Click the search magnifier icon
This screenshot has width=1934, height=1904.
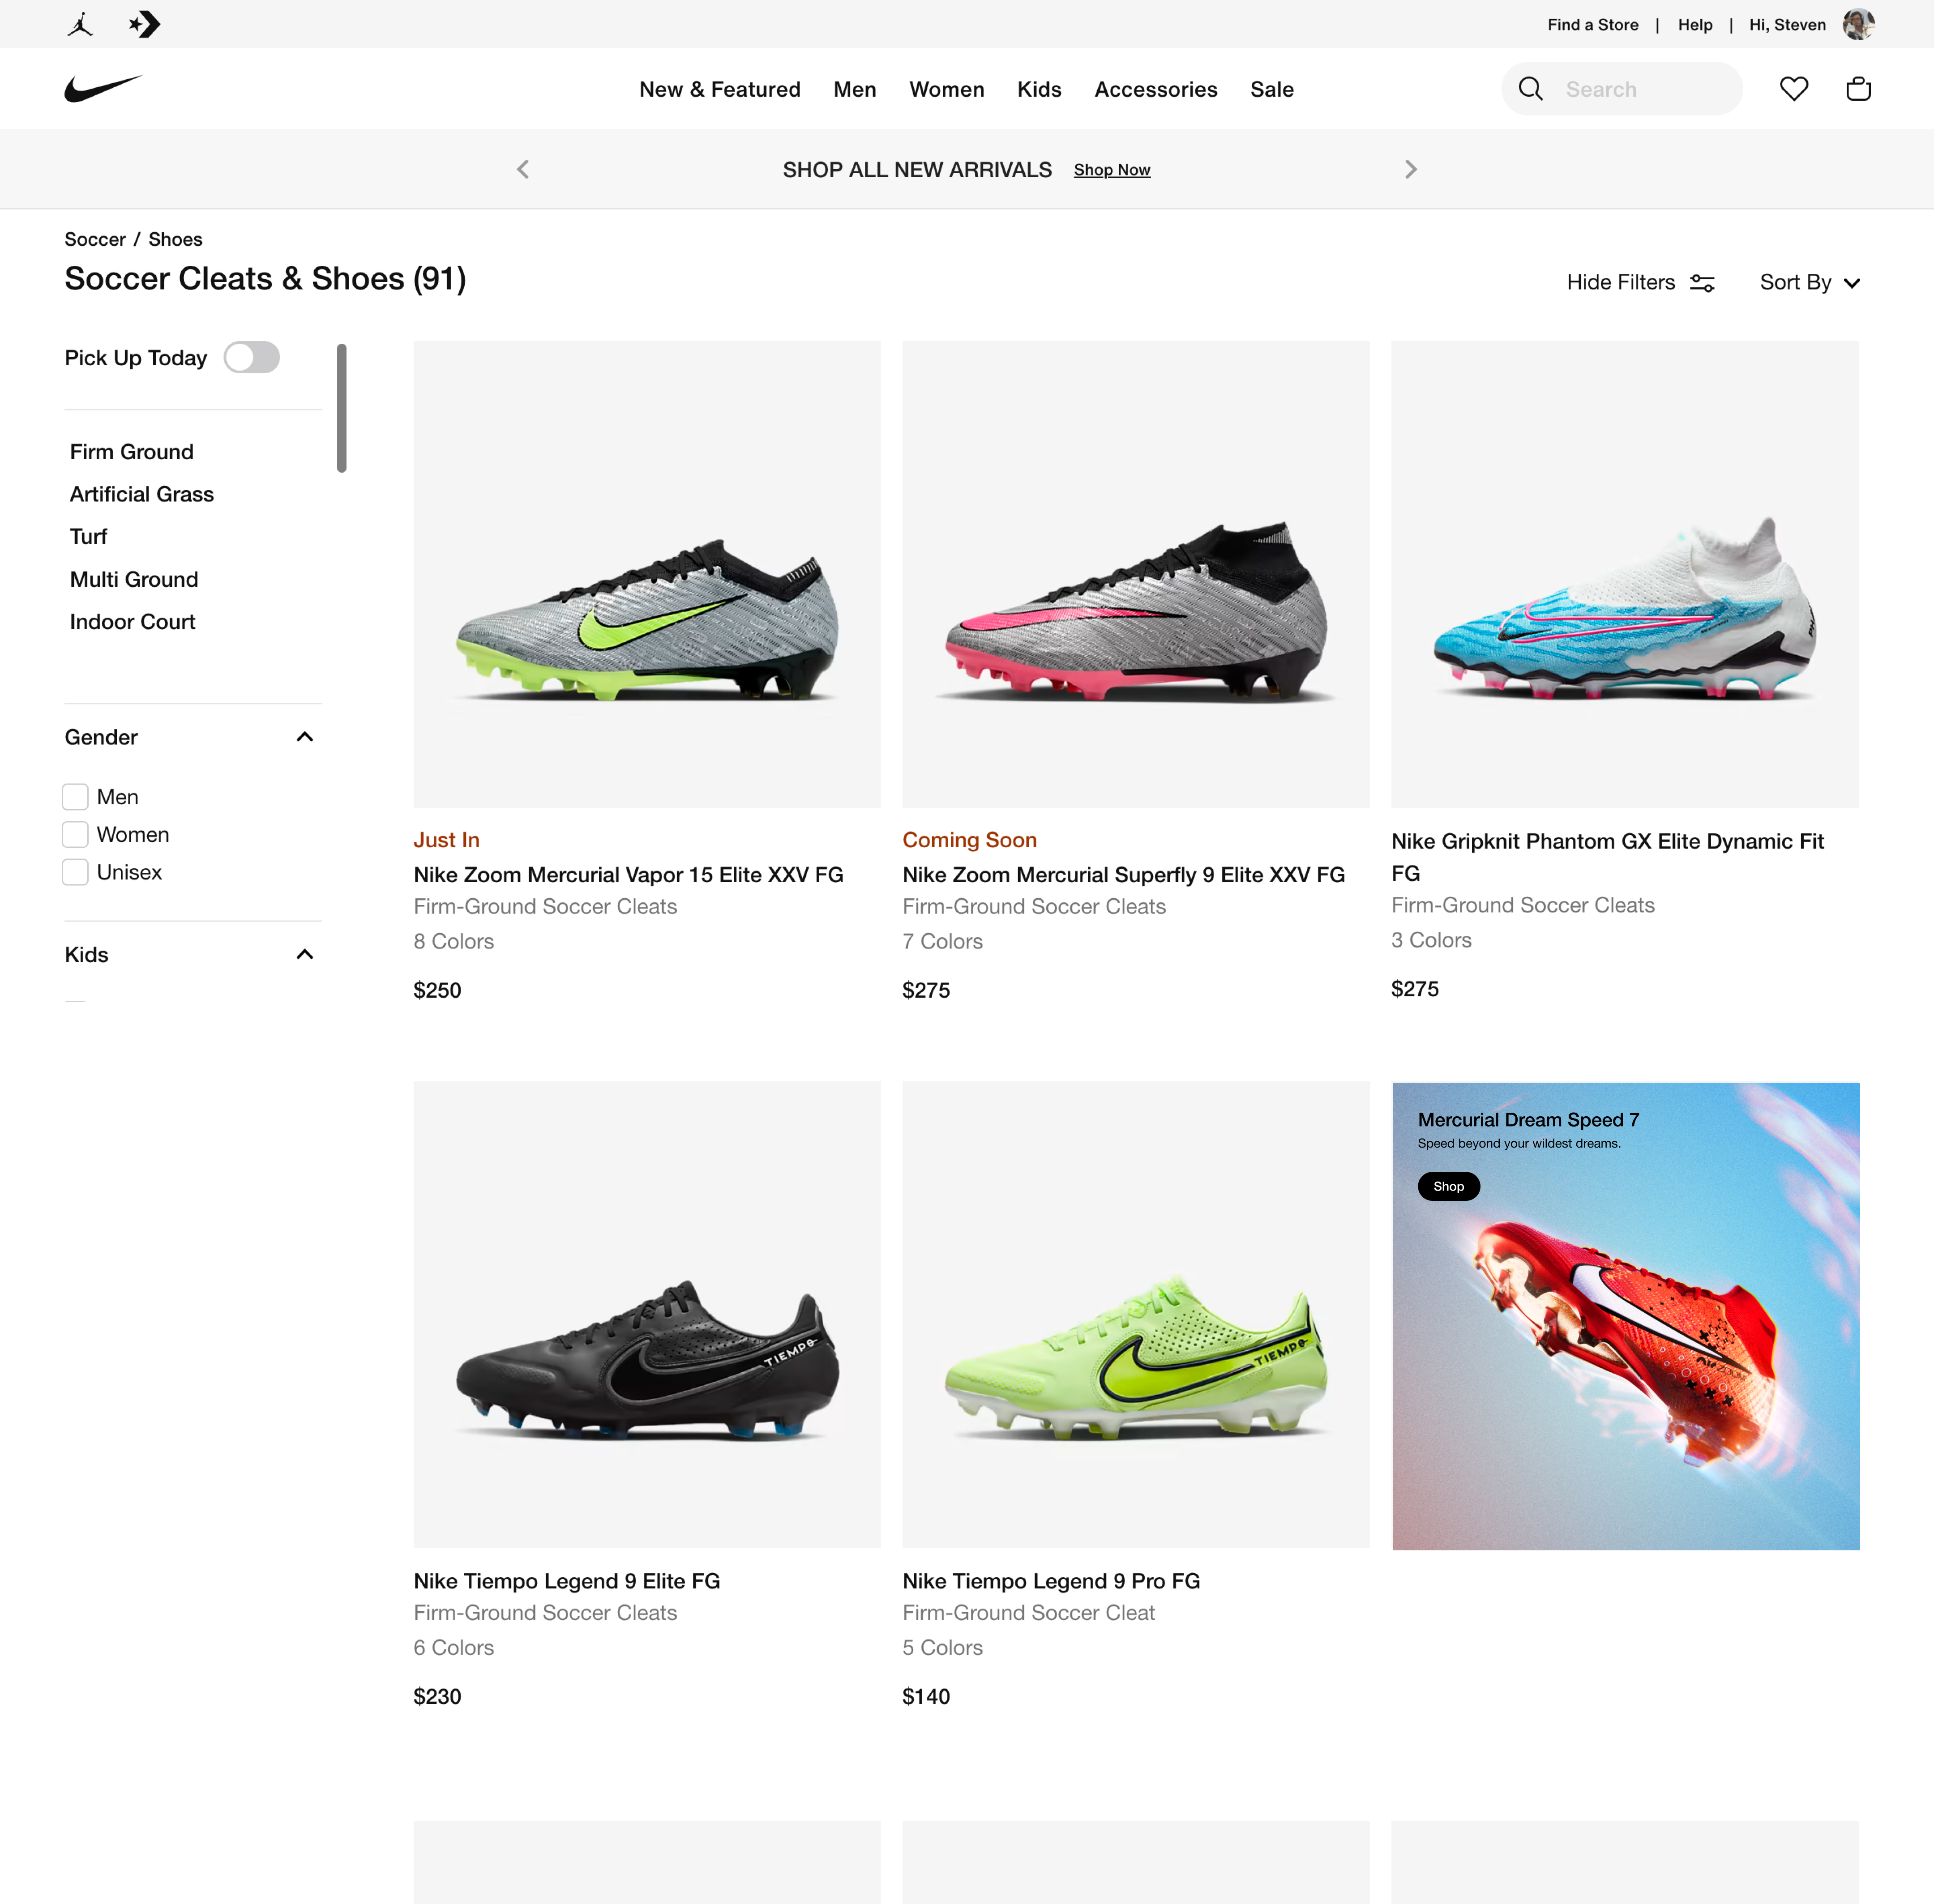(x=1530, y=89)
